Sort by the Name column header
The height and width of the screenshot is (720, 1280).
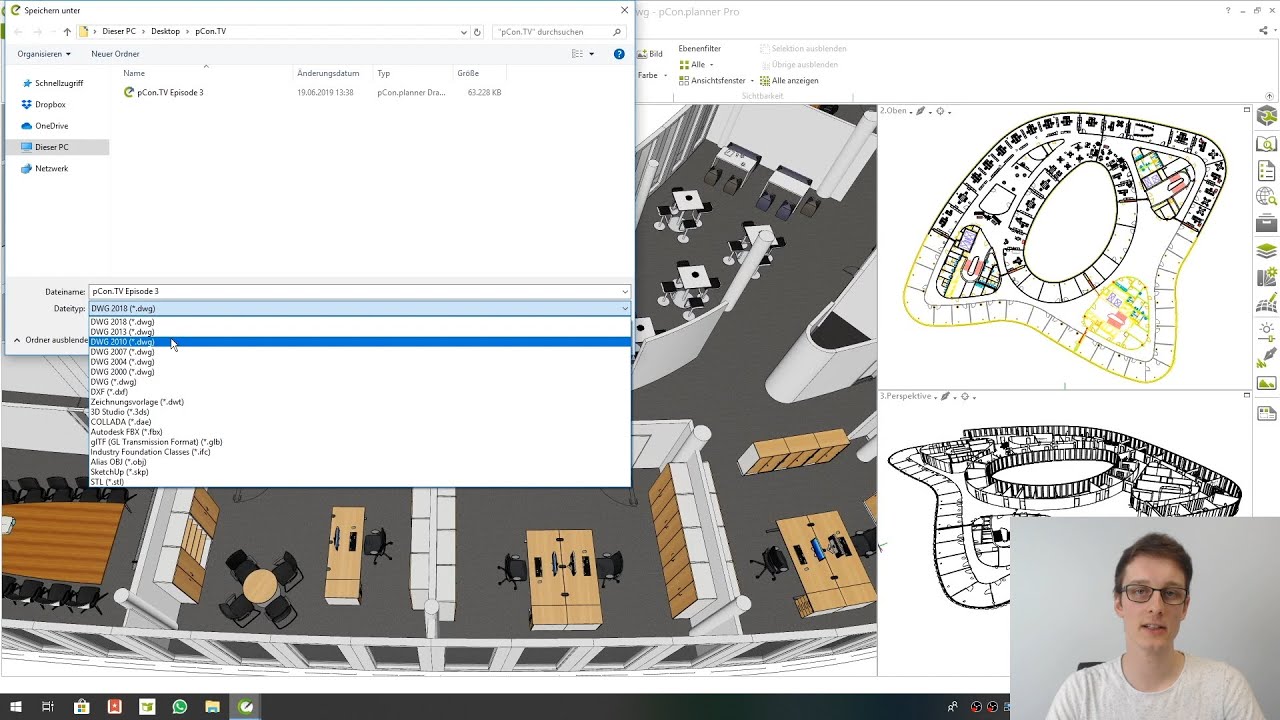point(134,73)
